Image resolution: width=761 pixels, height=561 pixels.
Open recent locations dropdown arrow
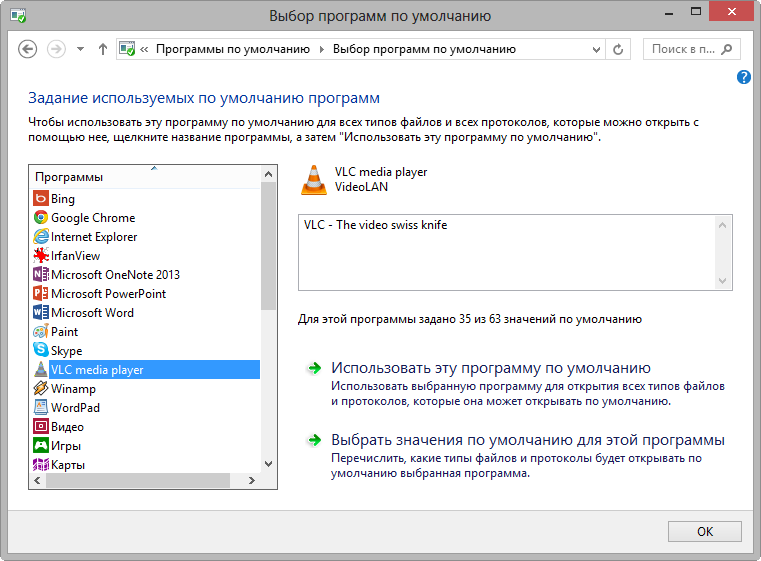click(80, 49)
